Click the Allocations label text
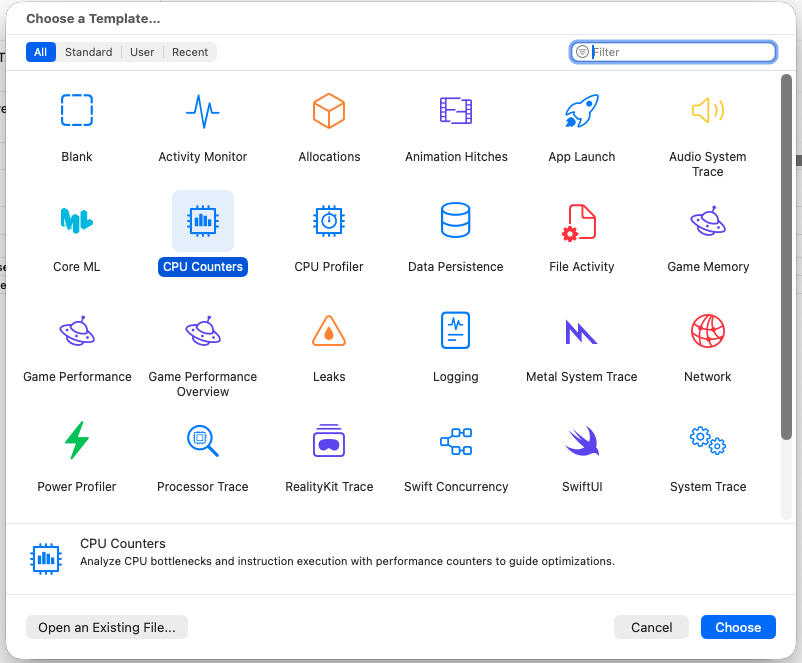This screenshot has width=802, height=663. point(329,157)
